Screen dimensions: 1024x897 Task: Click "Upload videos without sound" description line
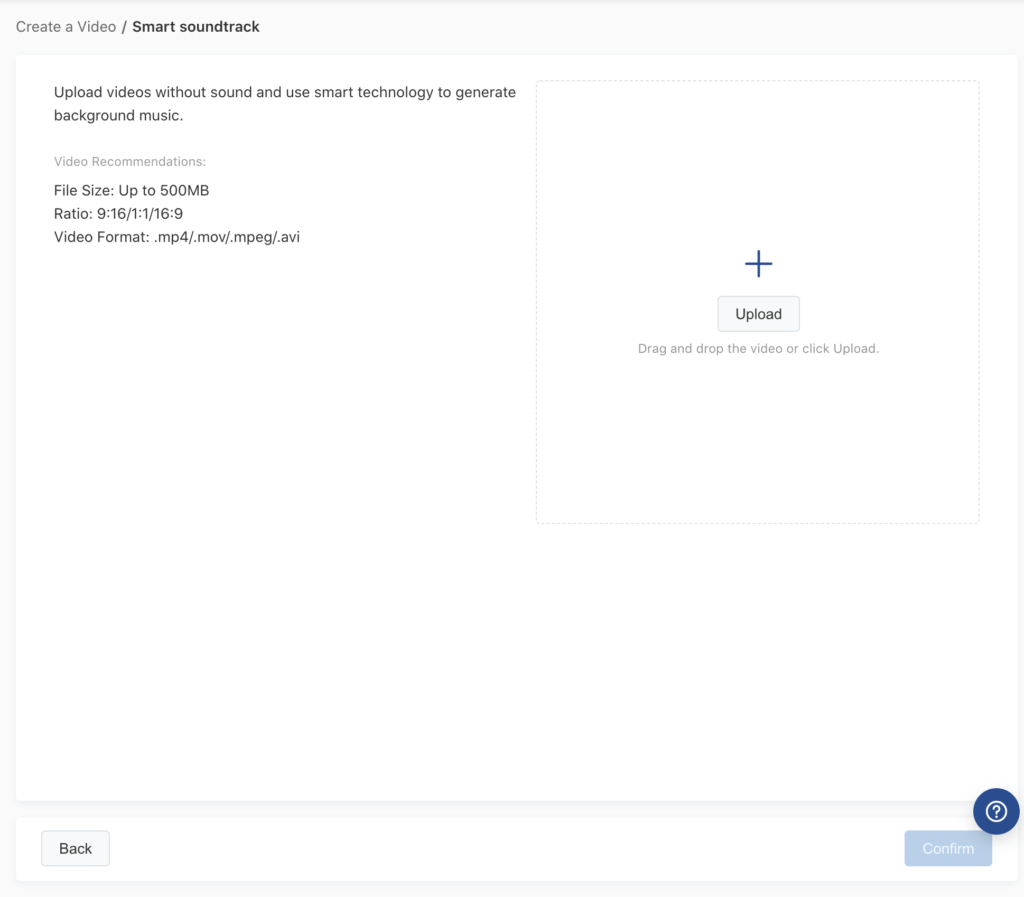click(x=285, y=92)
